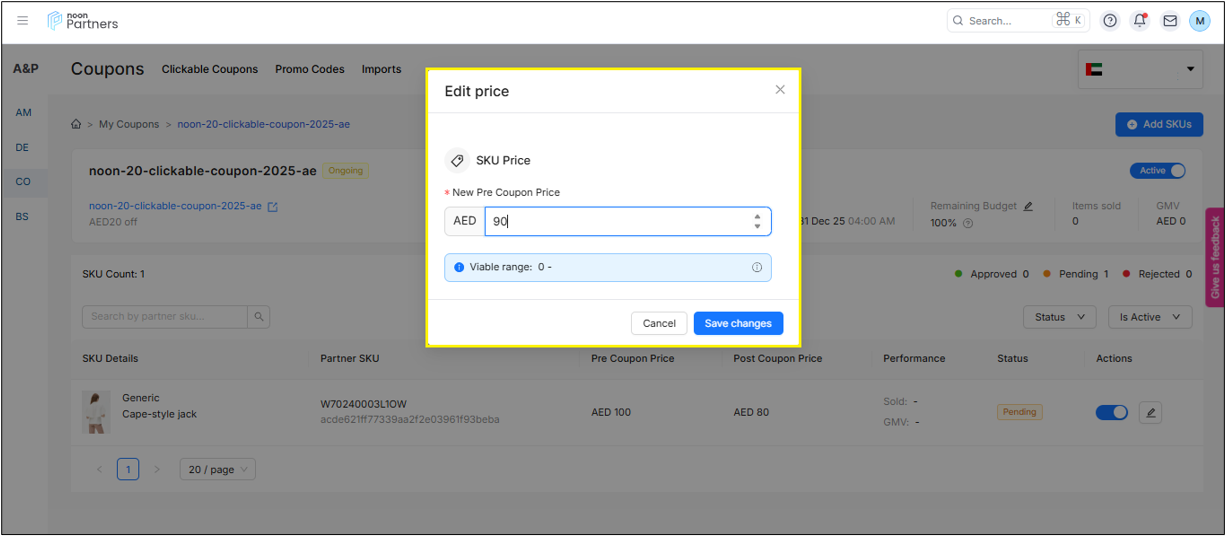Click the search magnifier beside partner SKU
1227x537 pixels.
pos(259,317)
